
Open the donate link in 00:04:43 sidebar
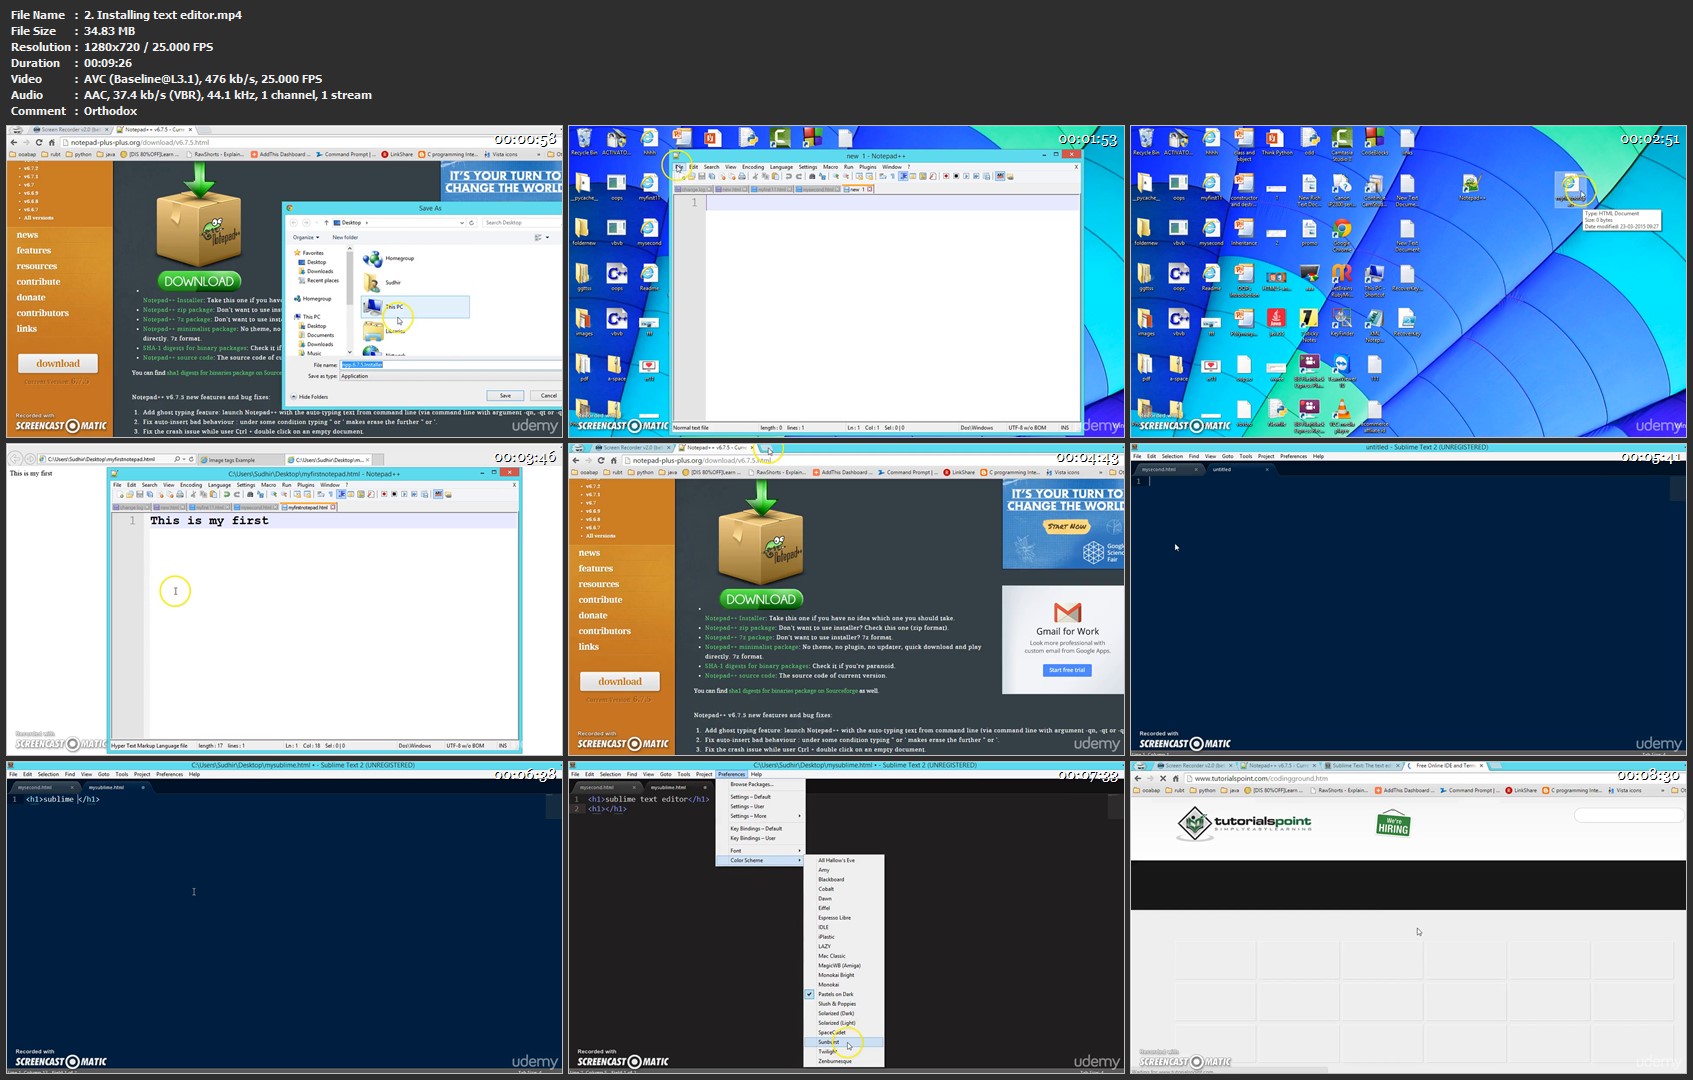tap(593, 615)
